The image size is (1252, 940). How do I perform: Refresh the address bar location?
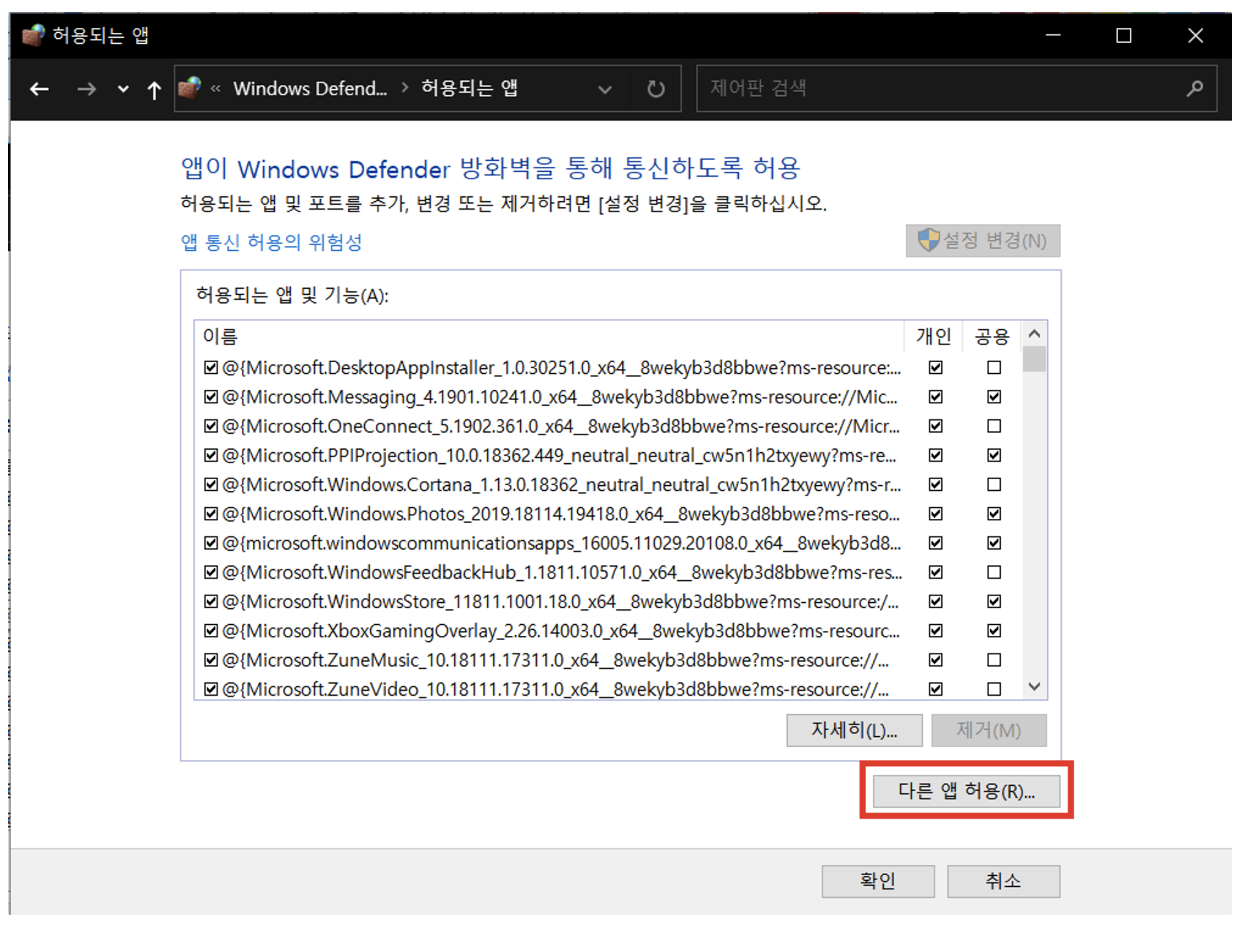pyautogui.click(x=656, y=89)
